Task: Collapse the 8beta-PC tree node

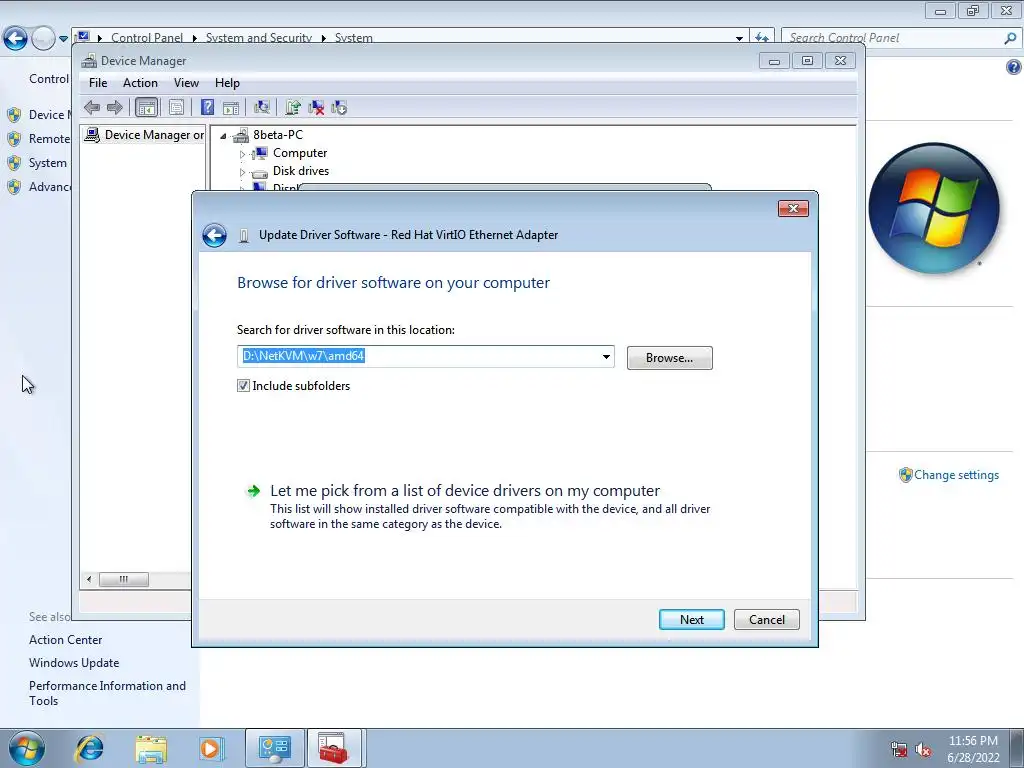Action: [x=223, y=136]
